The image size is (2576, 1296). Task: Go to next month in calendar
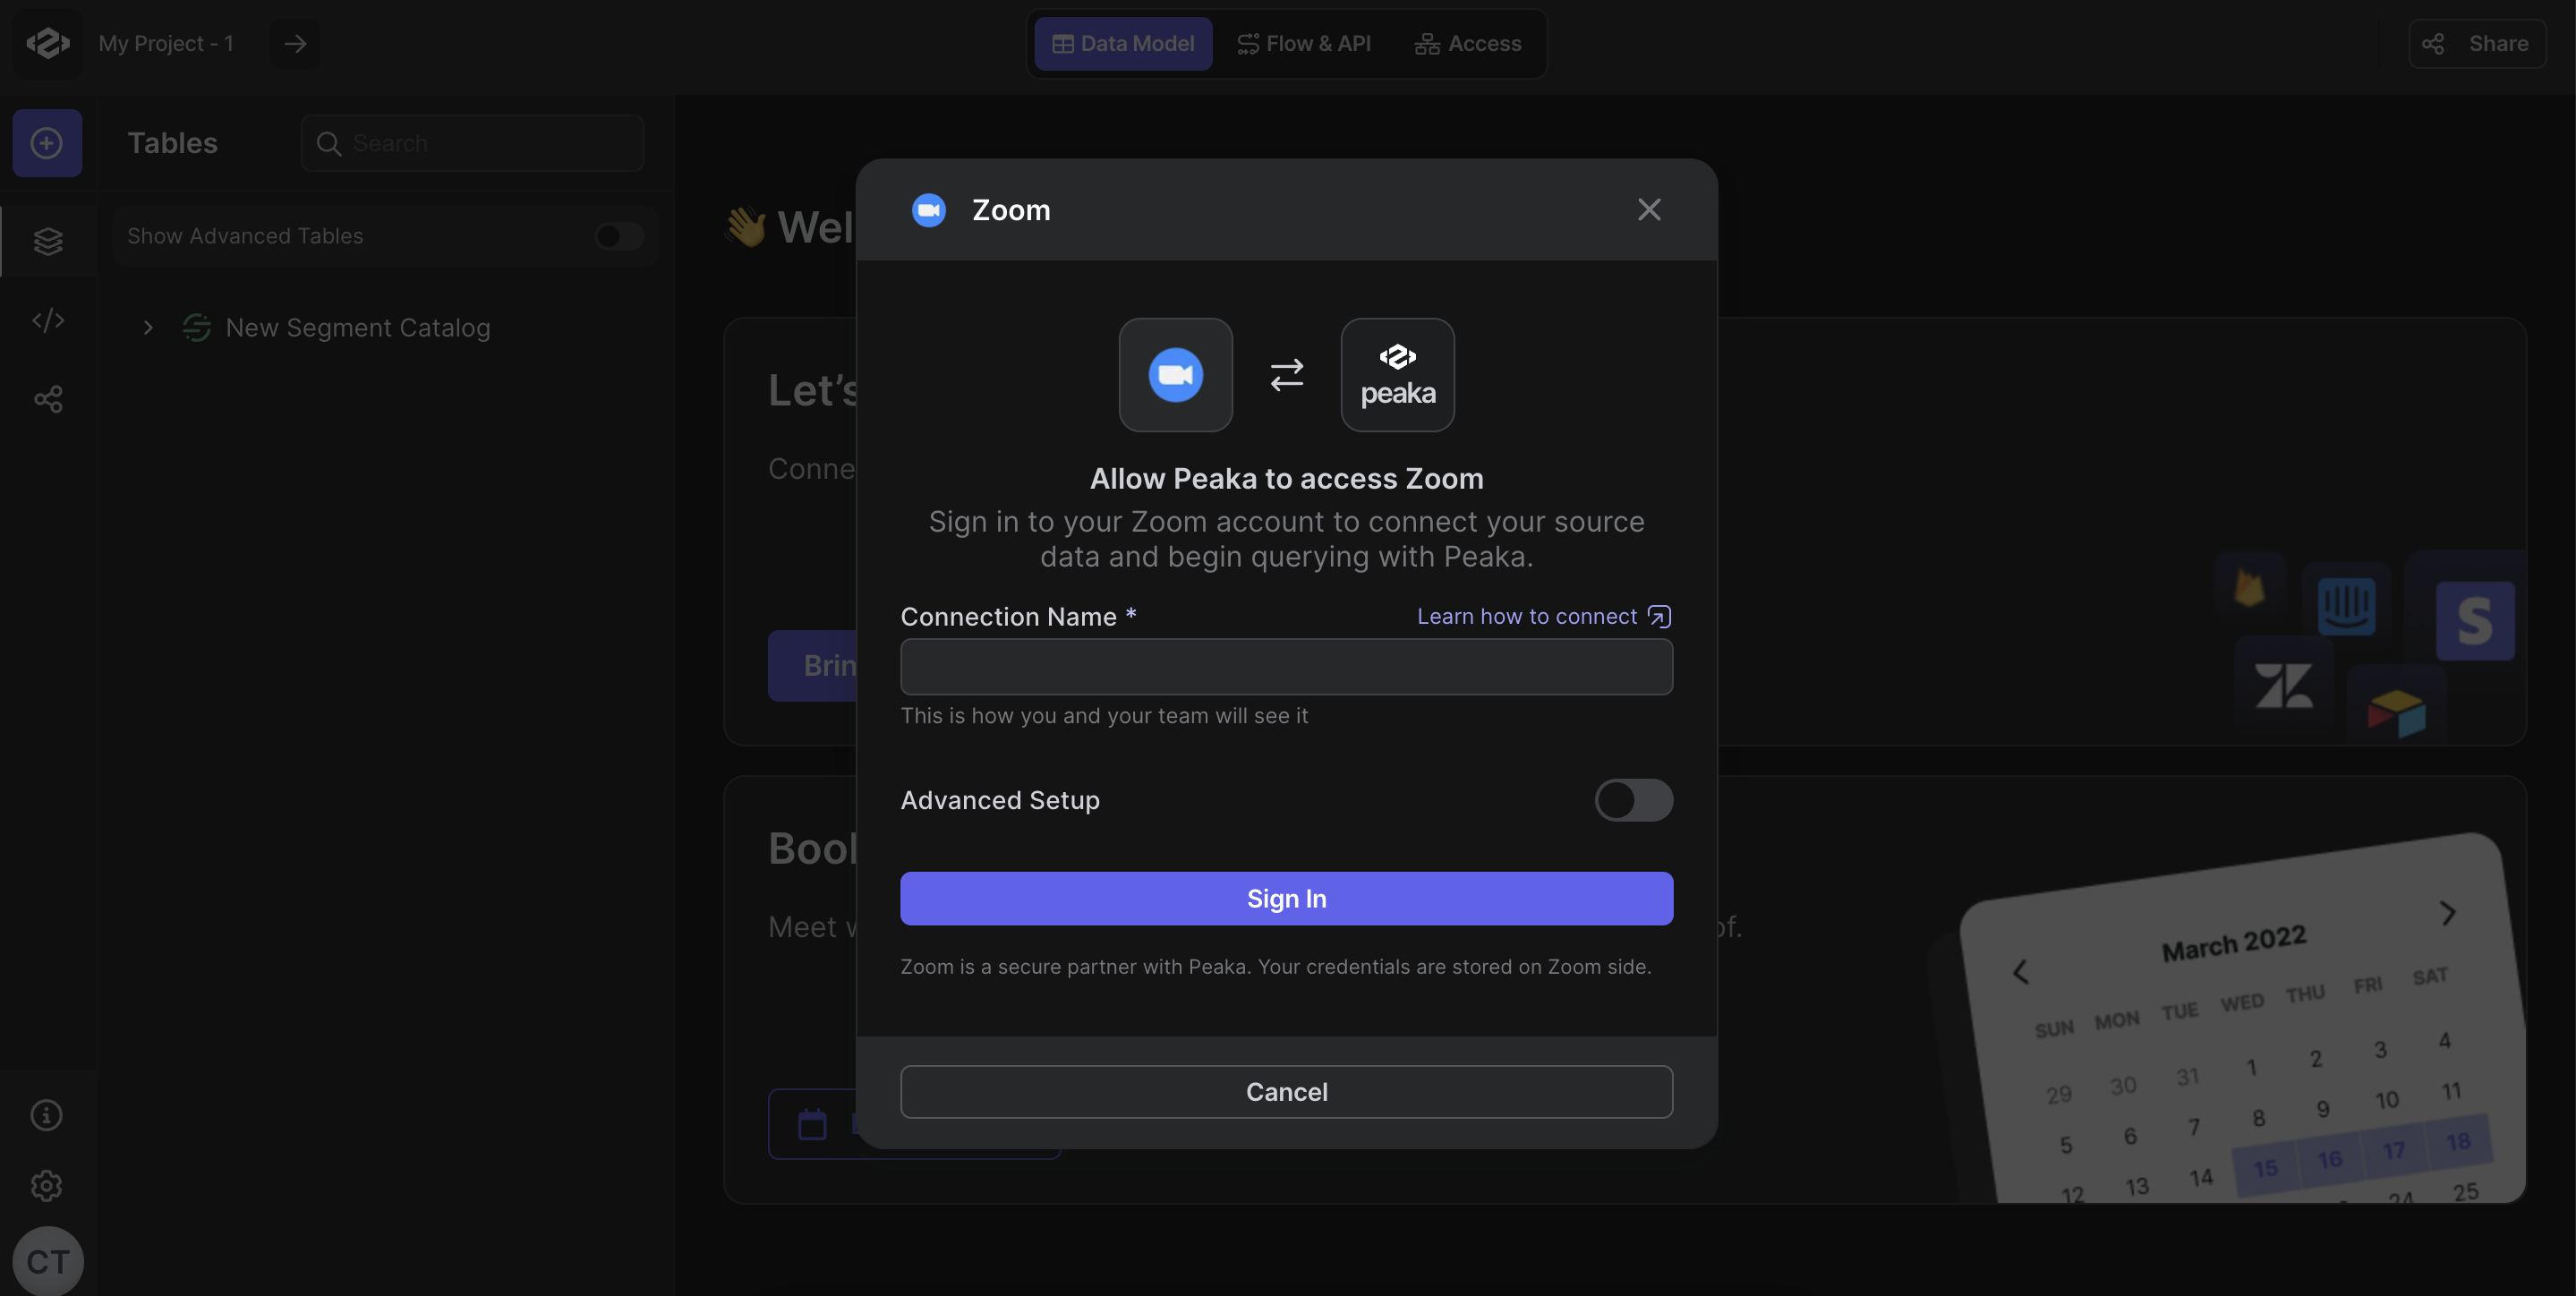2448,913
